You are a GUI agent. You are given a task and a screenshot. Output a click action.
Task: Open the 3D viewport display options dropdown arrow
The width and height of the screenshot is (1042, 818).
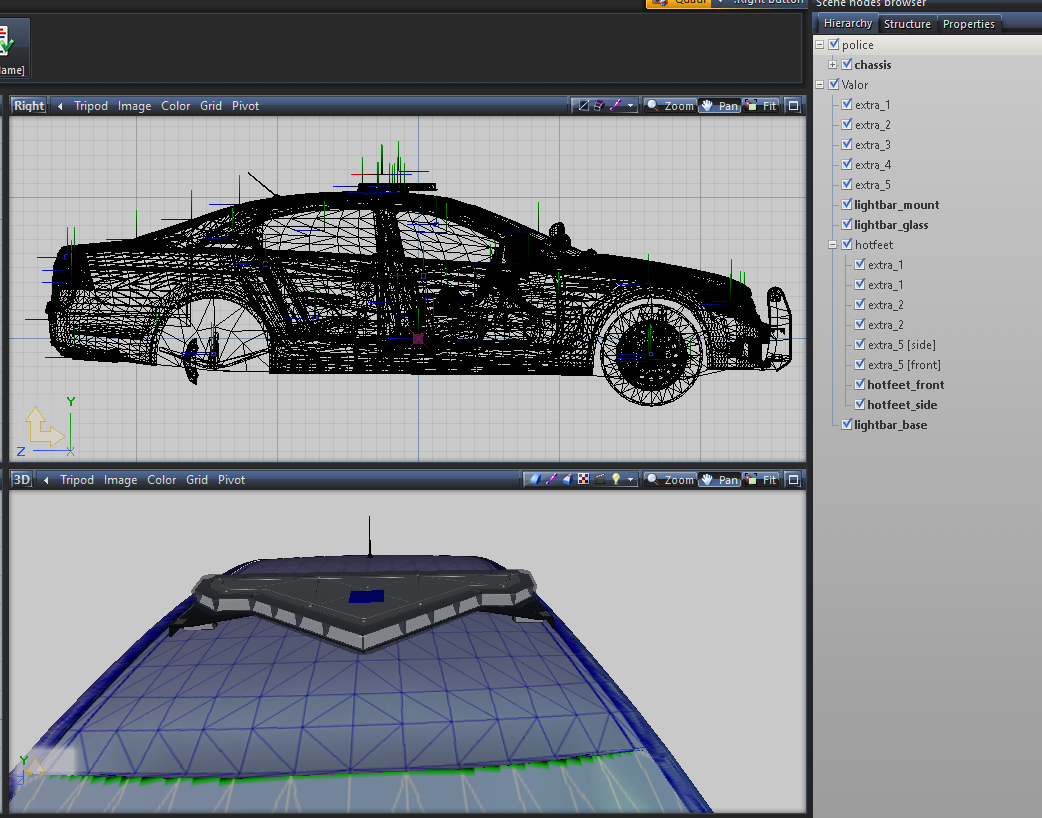click(x=631, y=480)
